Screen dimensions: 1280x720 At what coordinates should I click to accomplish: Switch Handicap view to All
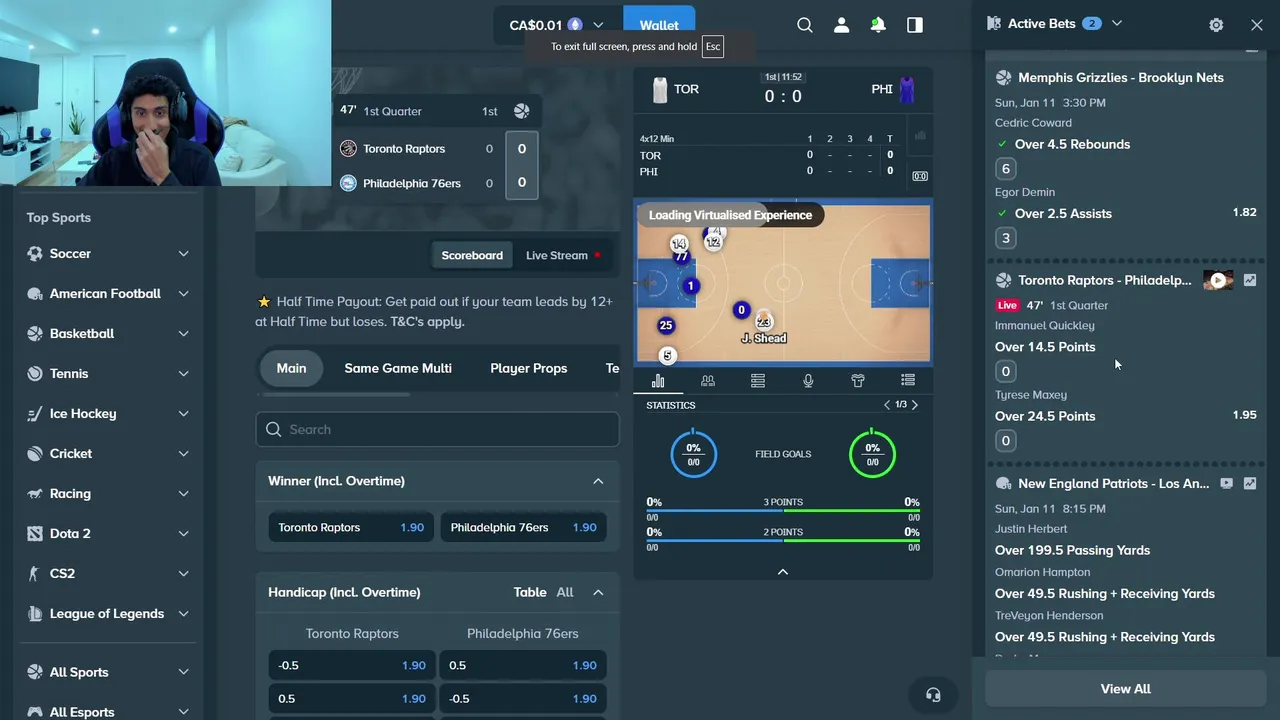pos(565,592)
